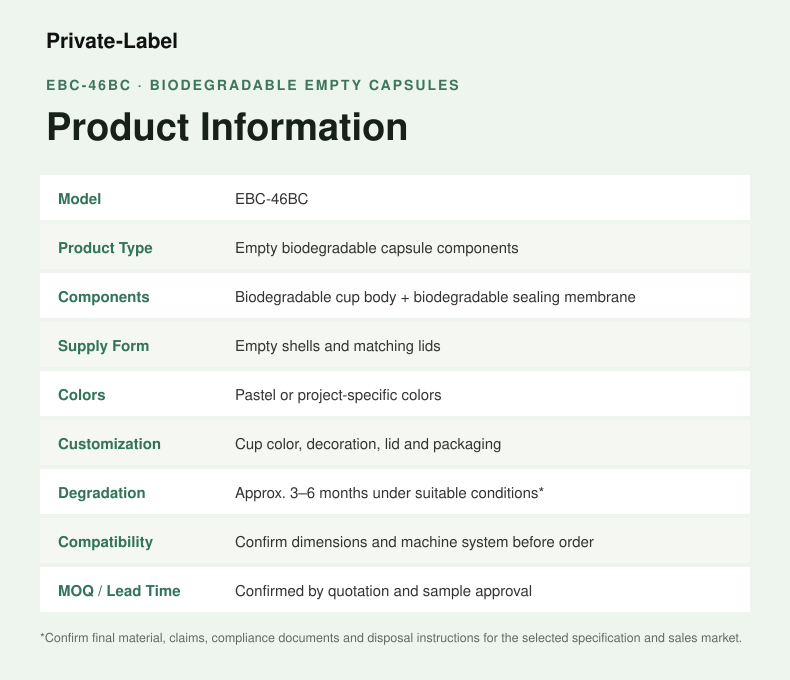Select the Colors row label
Screen dimensions: 790x680
[82, 395]
